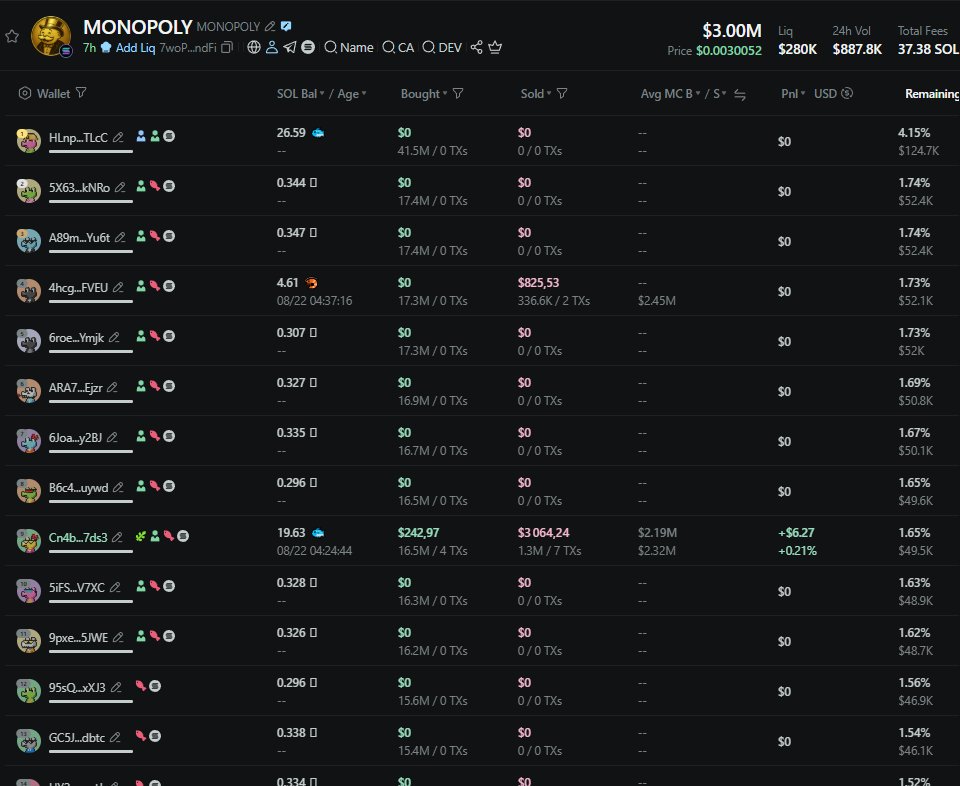960x786 pixels.
Task: Select the +$6.27 Pnl value
Action: pyautogui.click(x=796, y=533)
